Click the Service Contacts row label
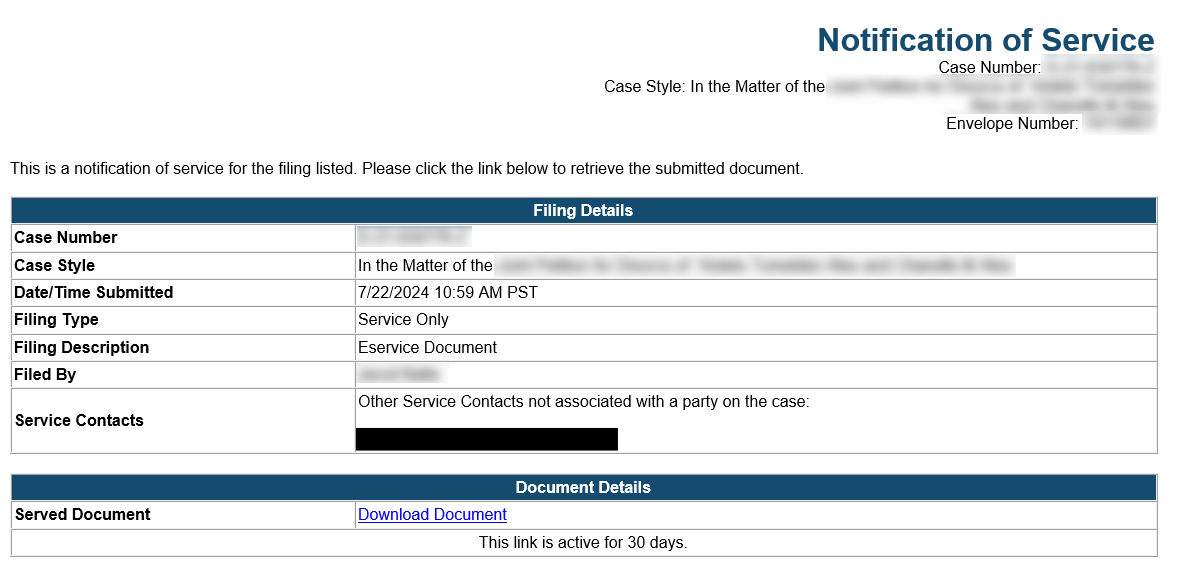Viewport: 1177px width, 576px height. click(79, 421)
